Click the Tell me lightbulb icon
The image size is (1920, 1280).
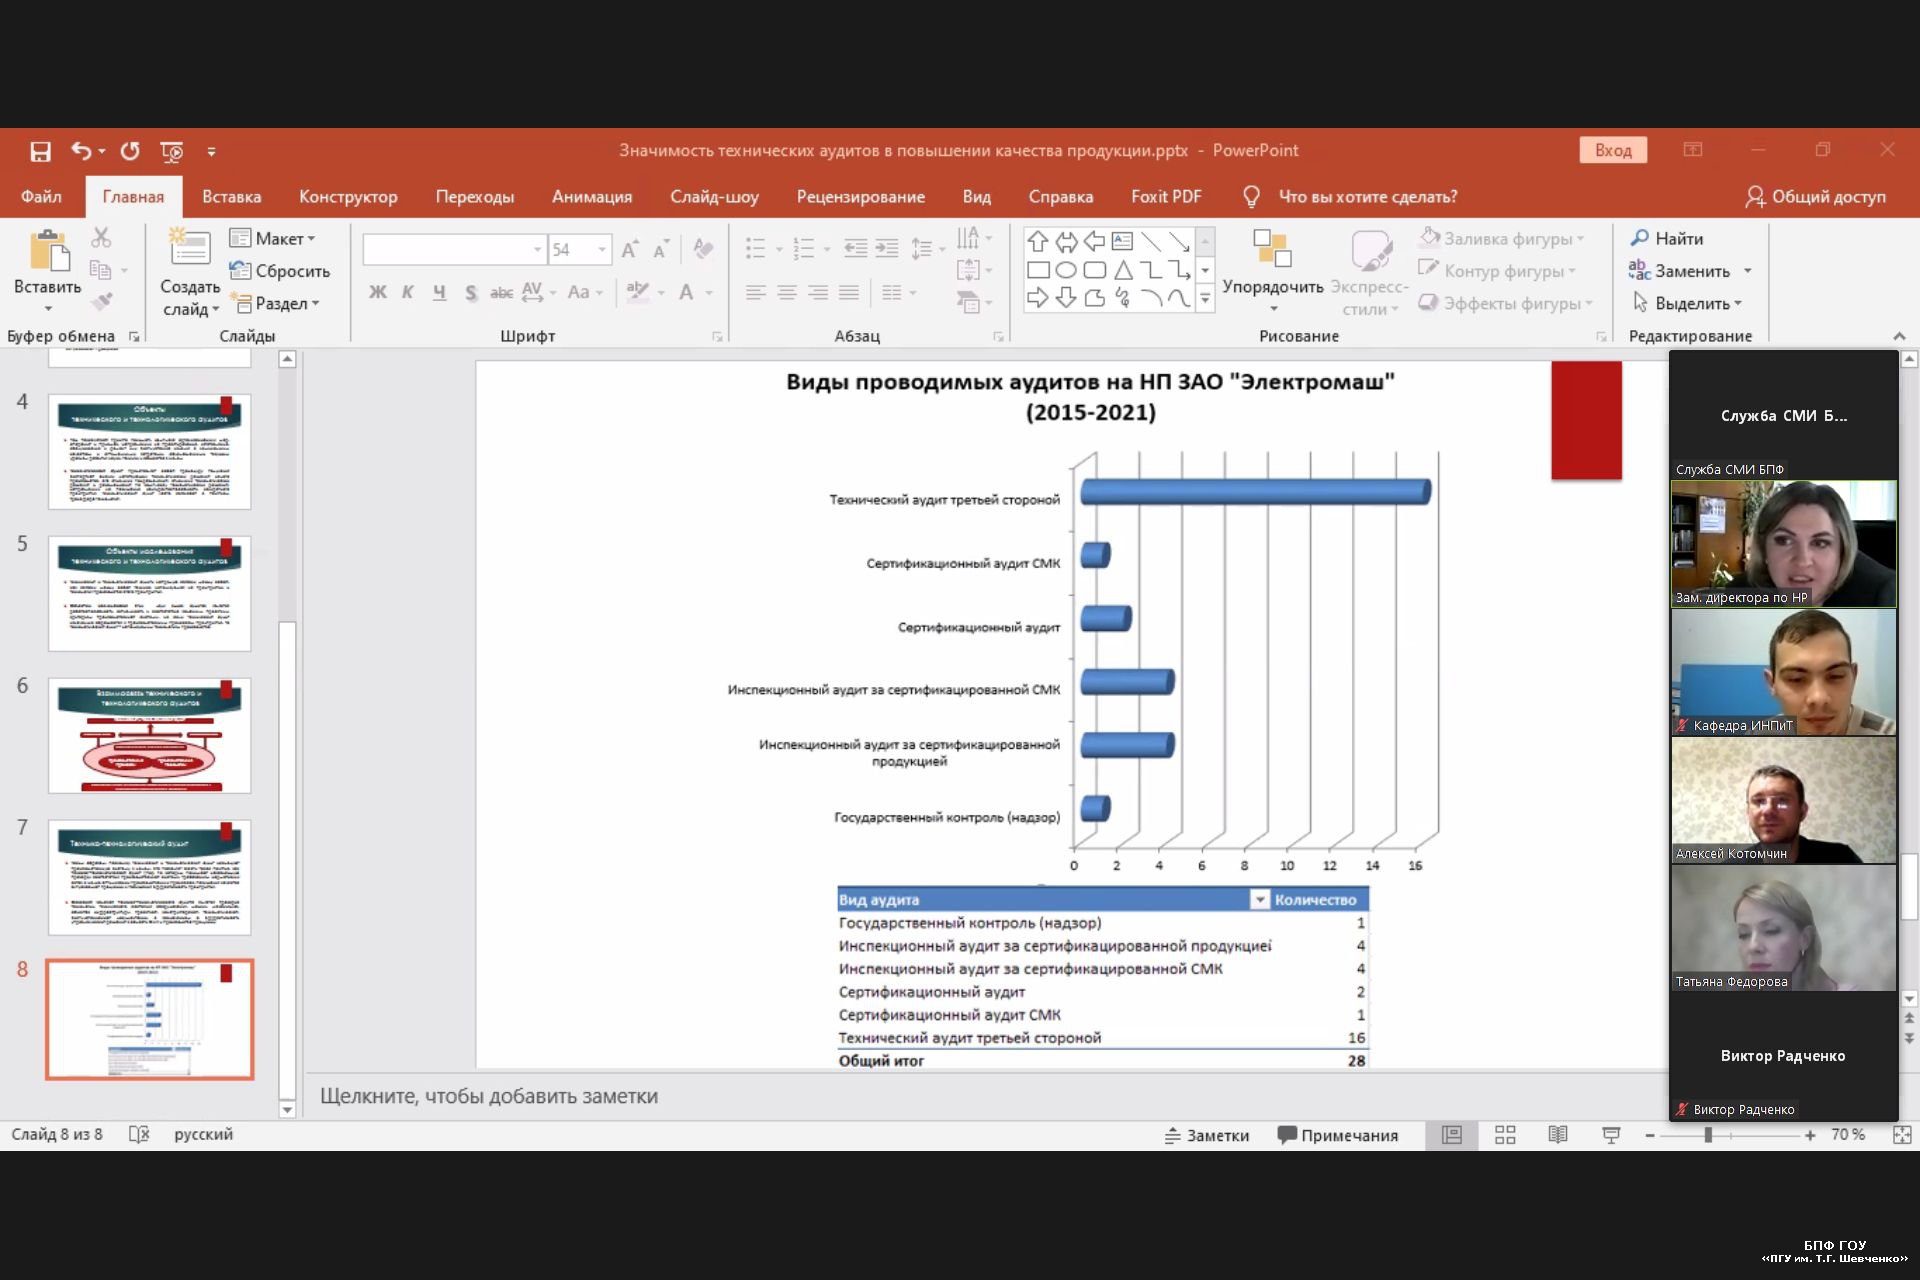click(1251, 196)
